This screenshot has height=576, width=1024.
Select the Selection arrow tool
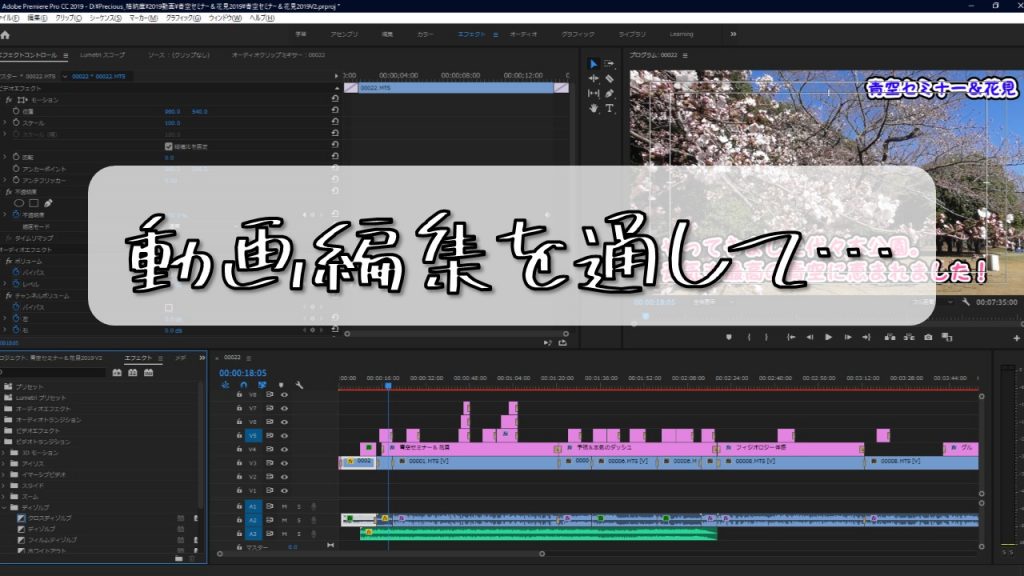[593, 64]
